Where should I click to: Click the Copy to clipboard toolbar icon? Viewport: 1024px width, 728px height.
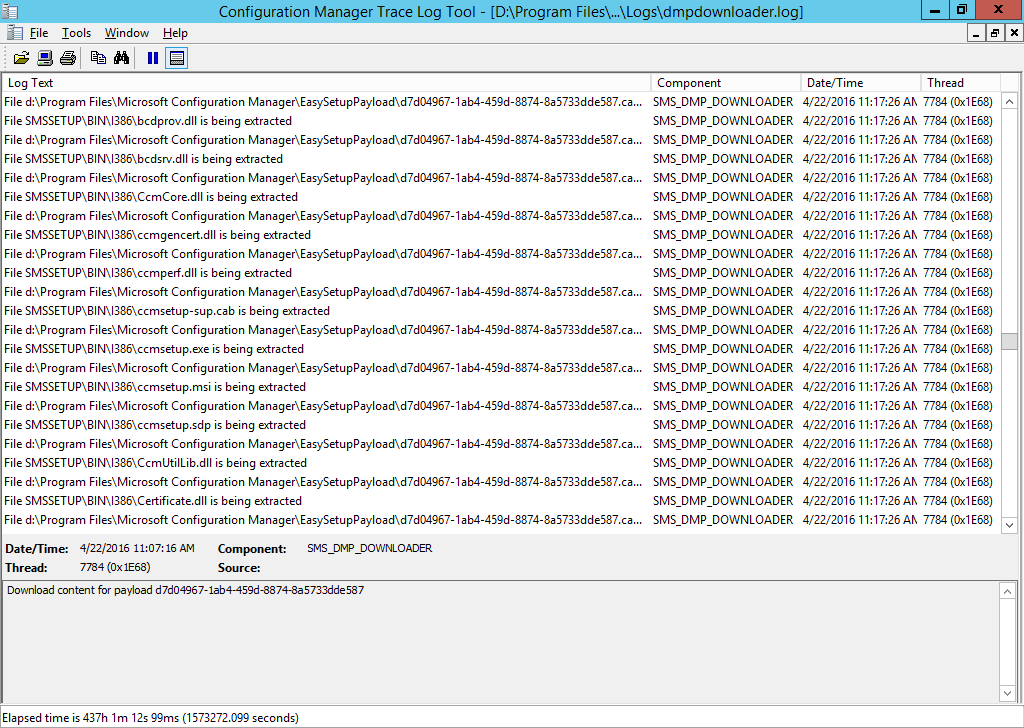tap(98, 58)
